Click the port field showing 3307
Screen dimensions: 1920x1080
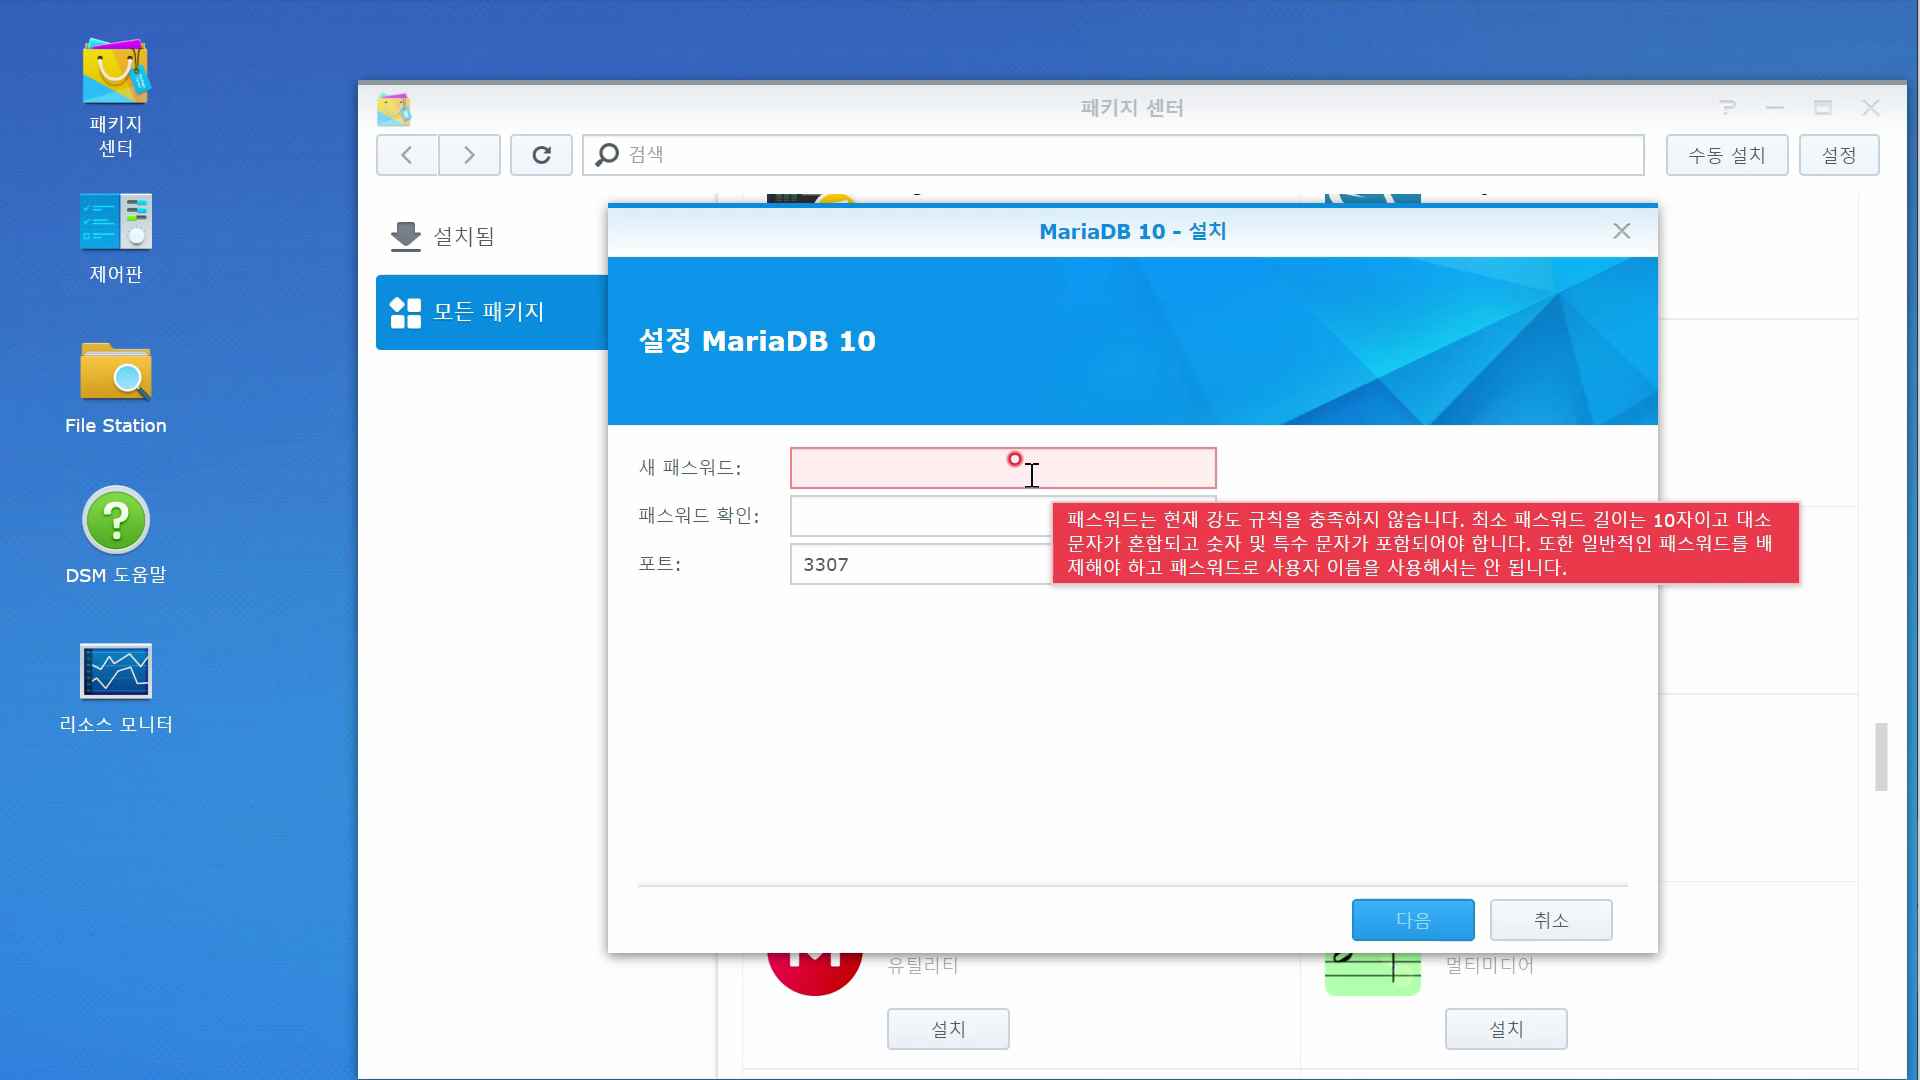(x=918, y=565)
